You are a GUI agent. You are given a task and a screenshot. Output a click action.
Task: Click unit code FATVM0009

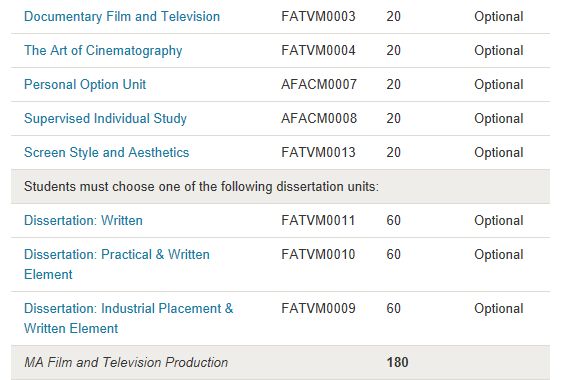point(318,308)
